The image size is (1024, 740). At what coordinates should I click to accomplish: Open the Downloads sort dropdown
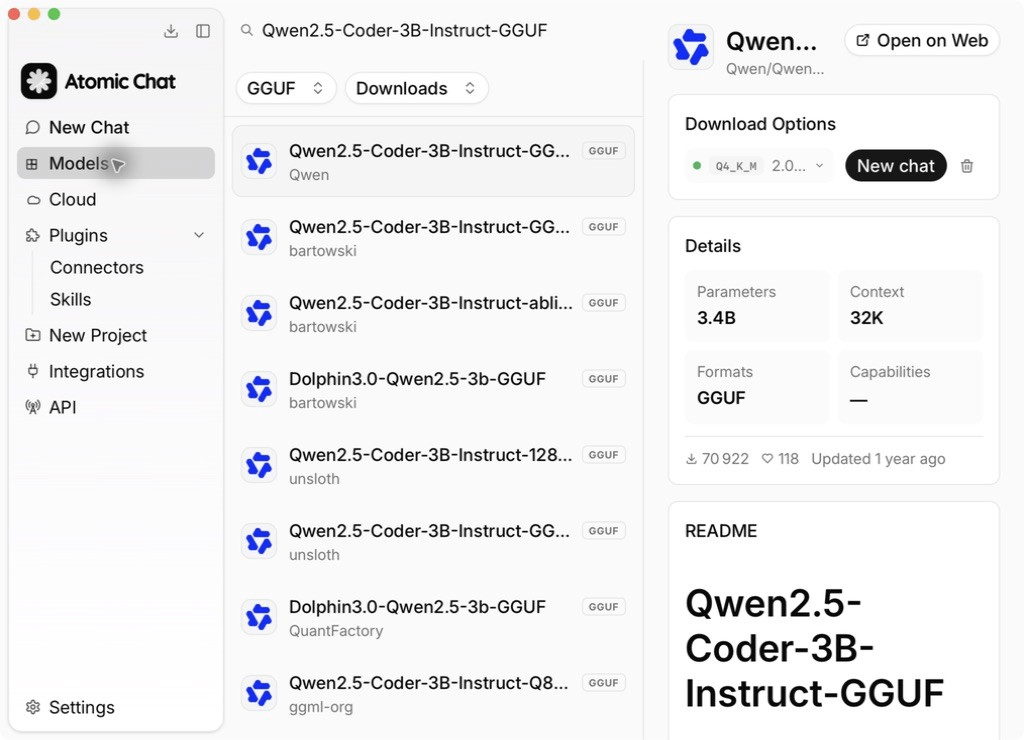coord(417,88)
